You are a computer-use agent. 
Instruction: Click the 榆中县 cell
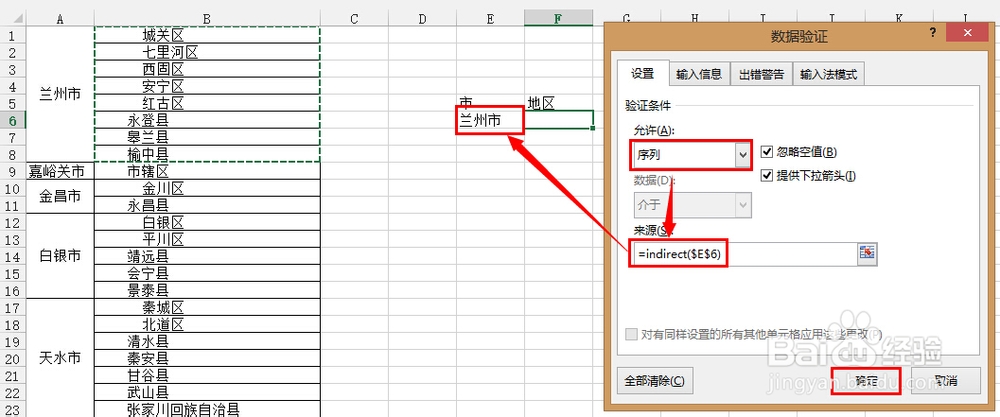pyautogui.click(x=207, y=154)
